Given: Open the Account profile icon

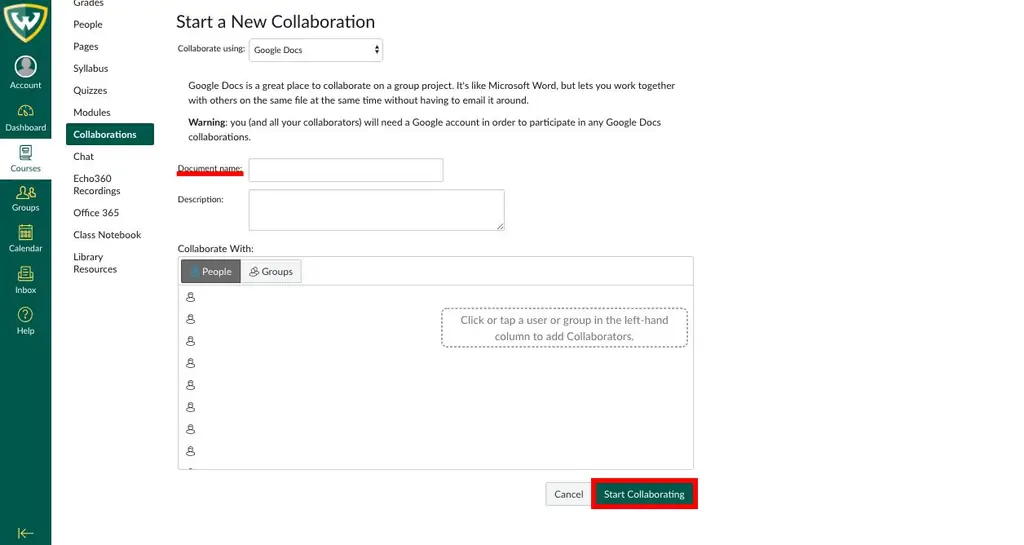Looking at the screenshot, I should tap(25, 67).
